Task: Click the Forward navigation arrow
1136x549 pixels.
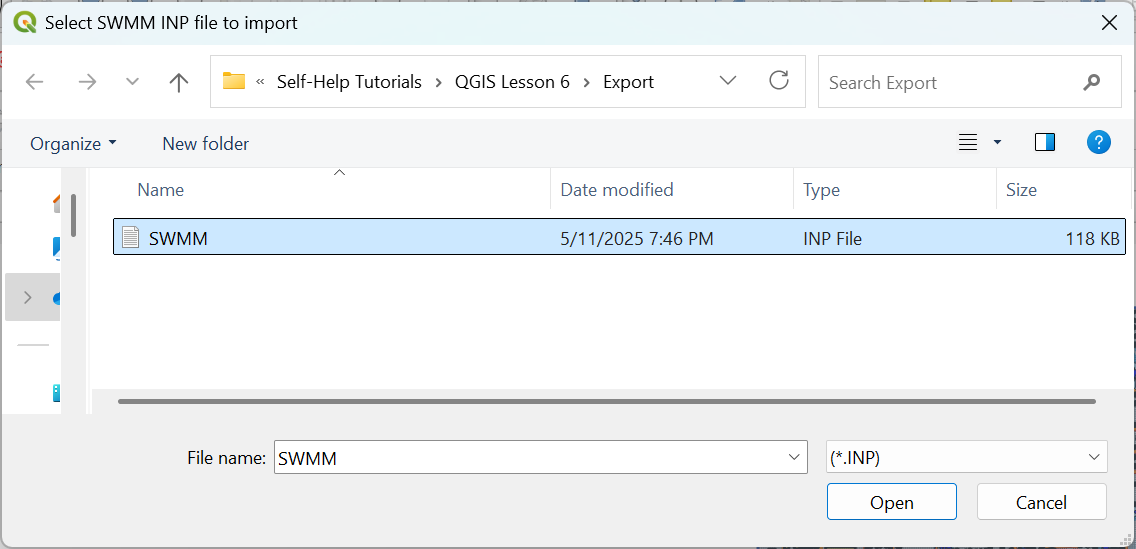Action: 87,82
